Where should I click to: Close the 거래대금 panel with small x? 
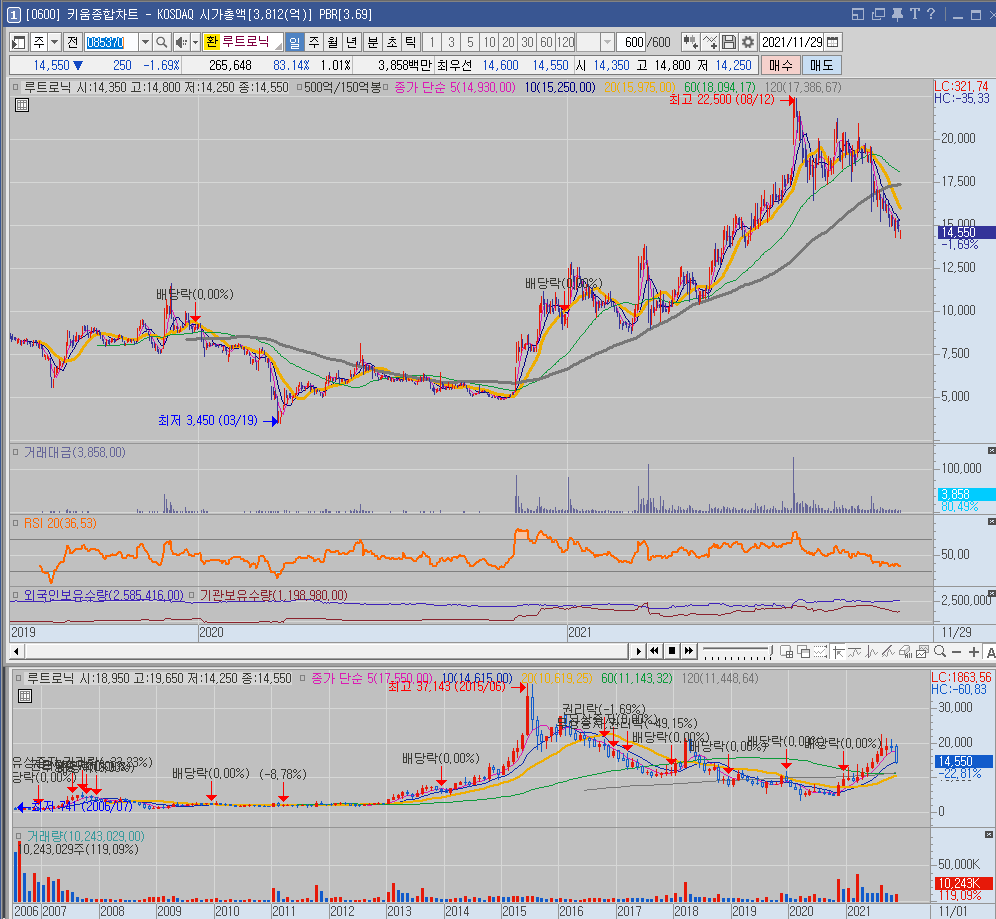pyautogui.click(x=991, y=450)
